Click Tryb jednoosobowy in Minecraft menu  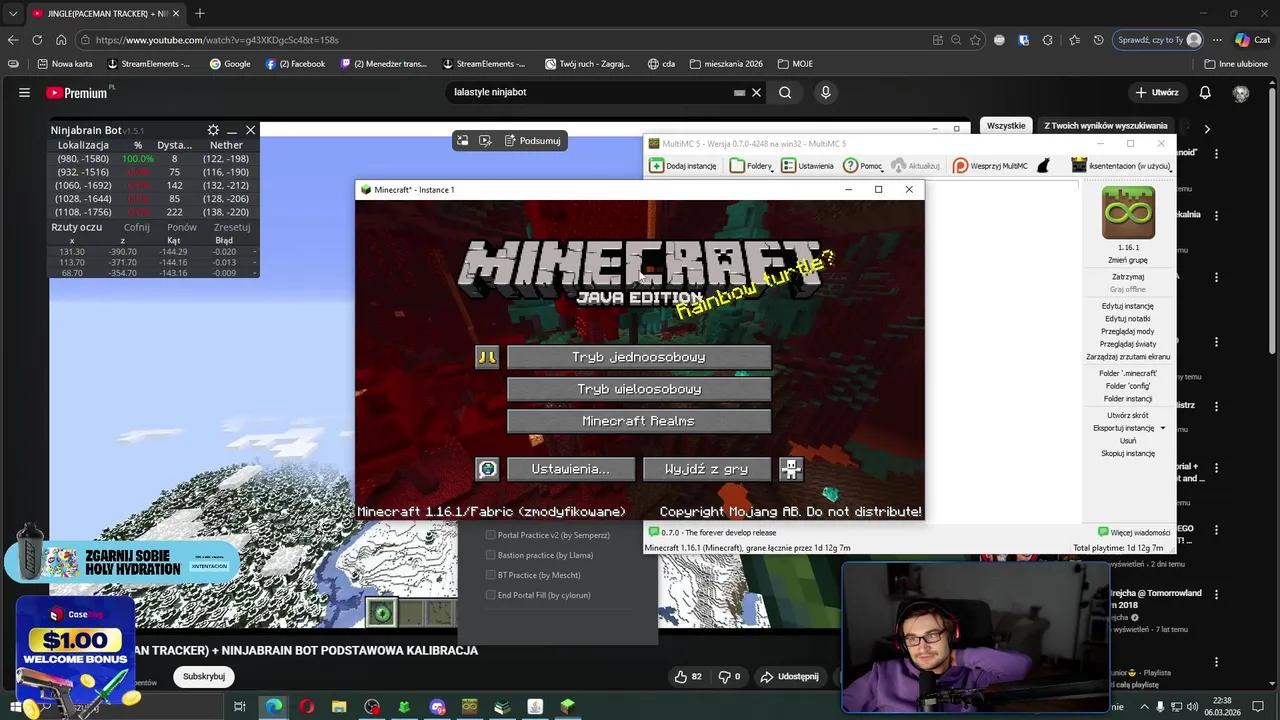tap(639, 357)
